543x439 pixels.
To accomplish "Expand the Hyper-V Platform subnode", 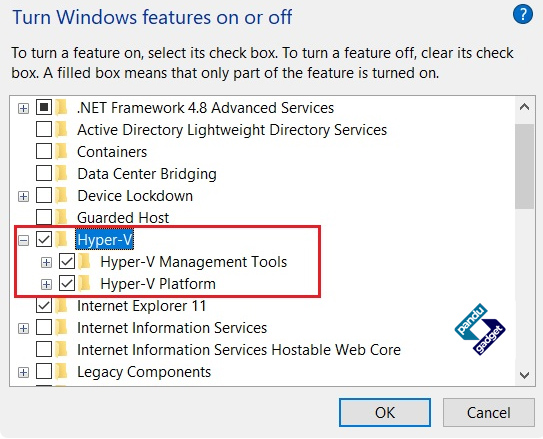I will click(x=46, y=284).
